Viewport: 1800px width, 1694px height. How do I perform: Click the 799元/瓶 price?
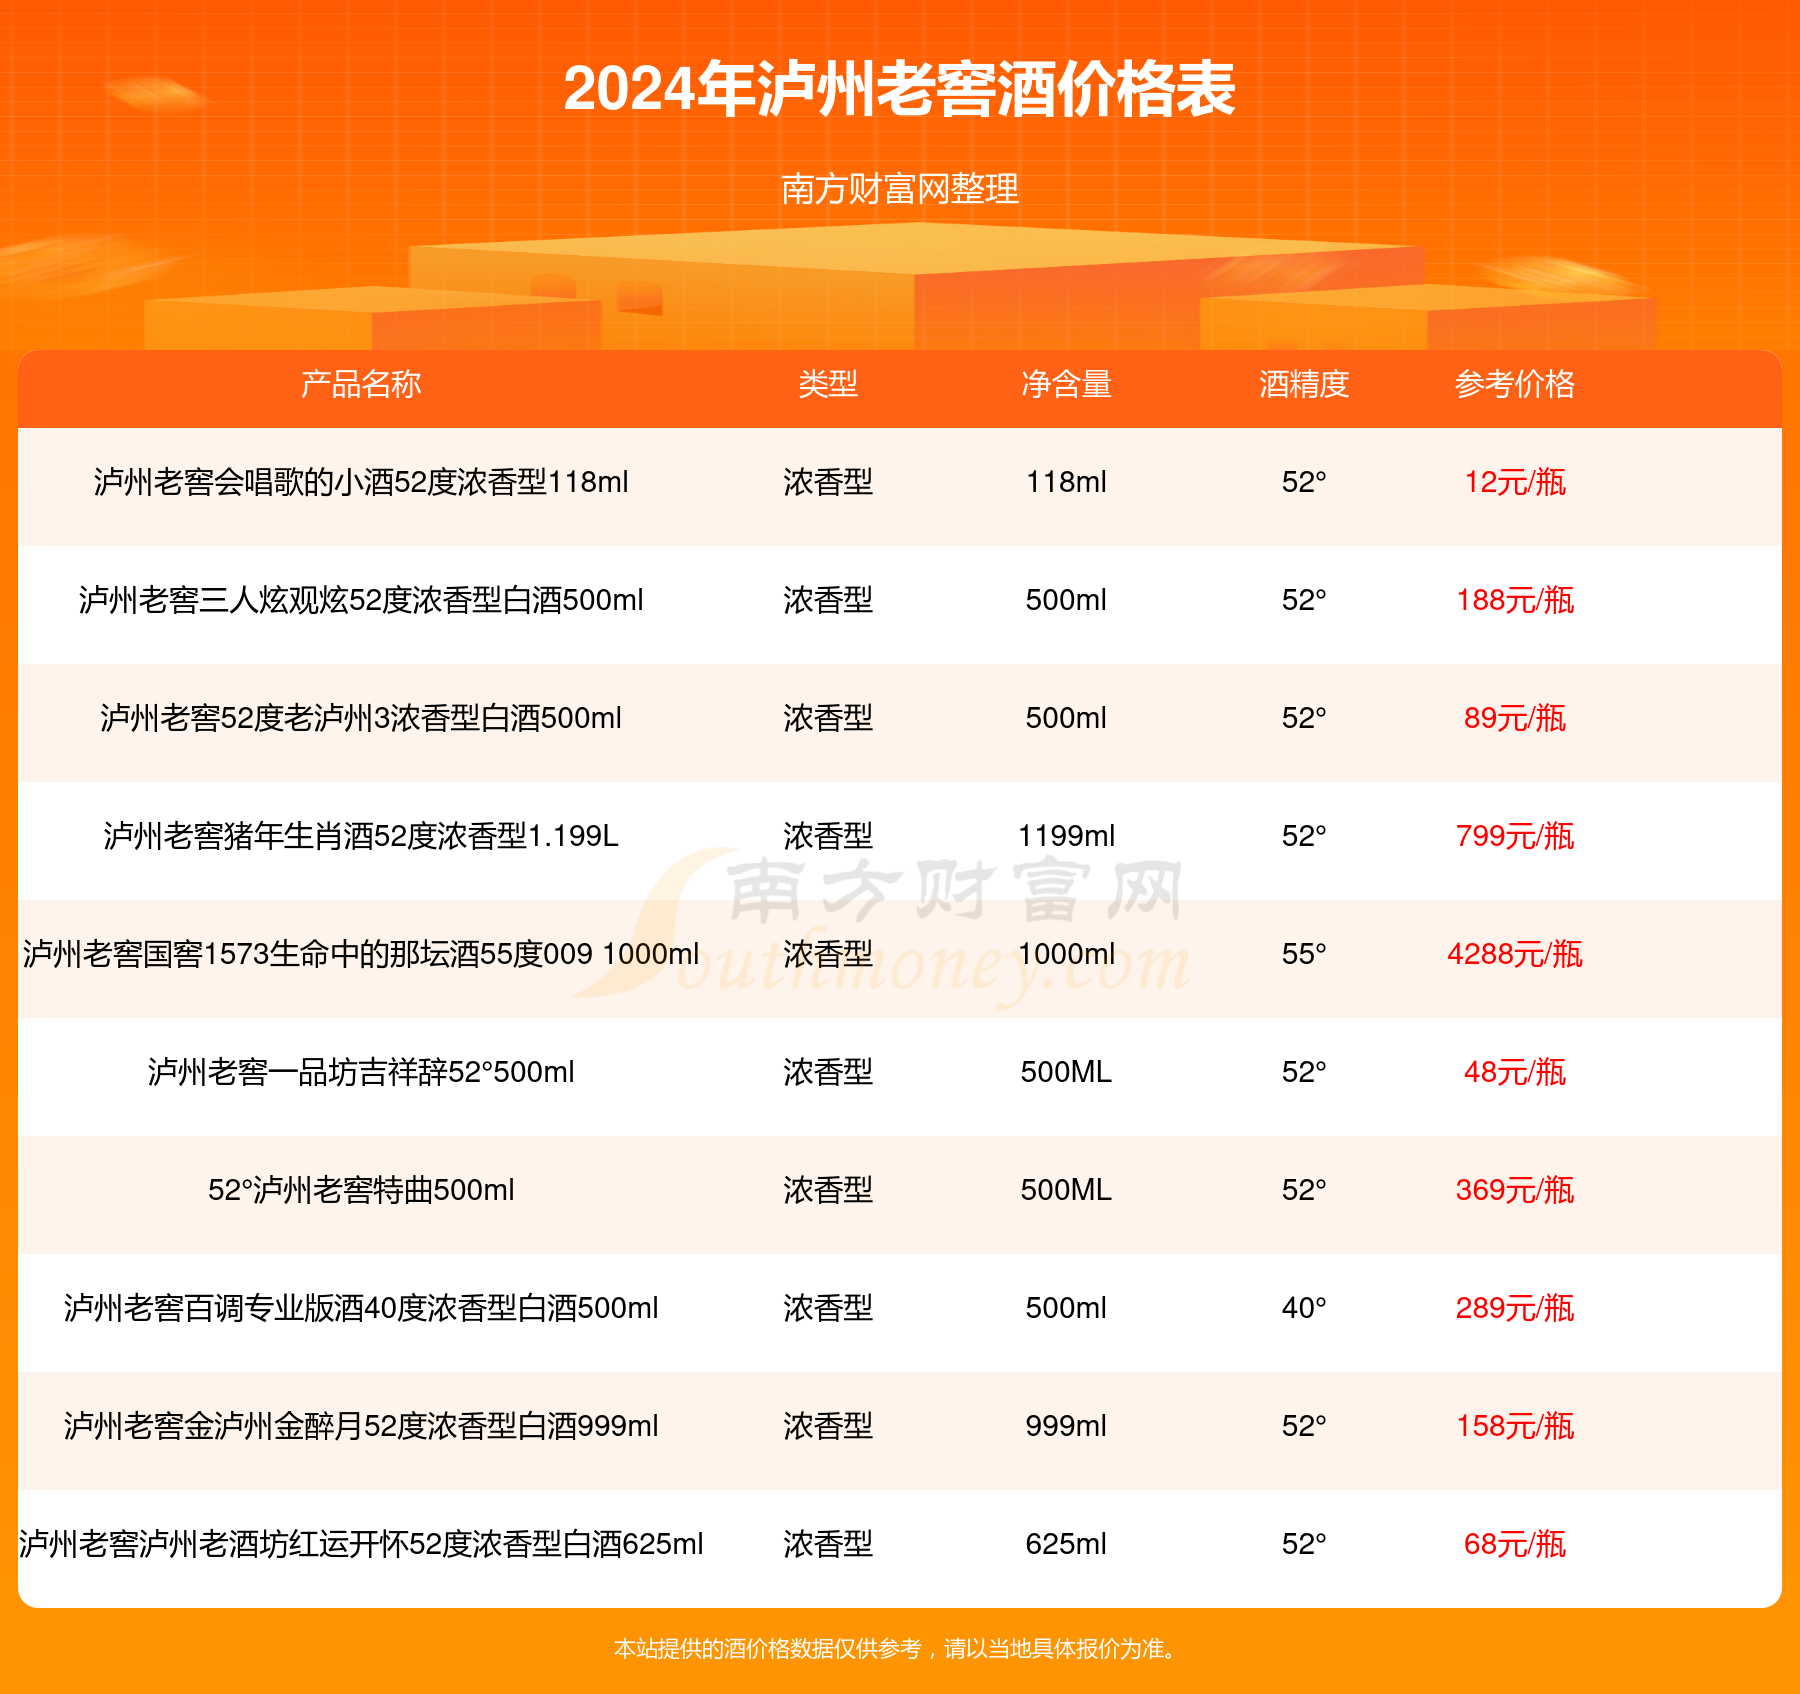click(x=1515, y=836)
